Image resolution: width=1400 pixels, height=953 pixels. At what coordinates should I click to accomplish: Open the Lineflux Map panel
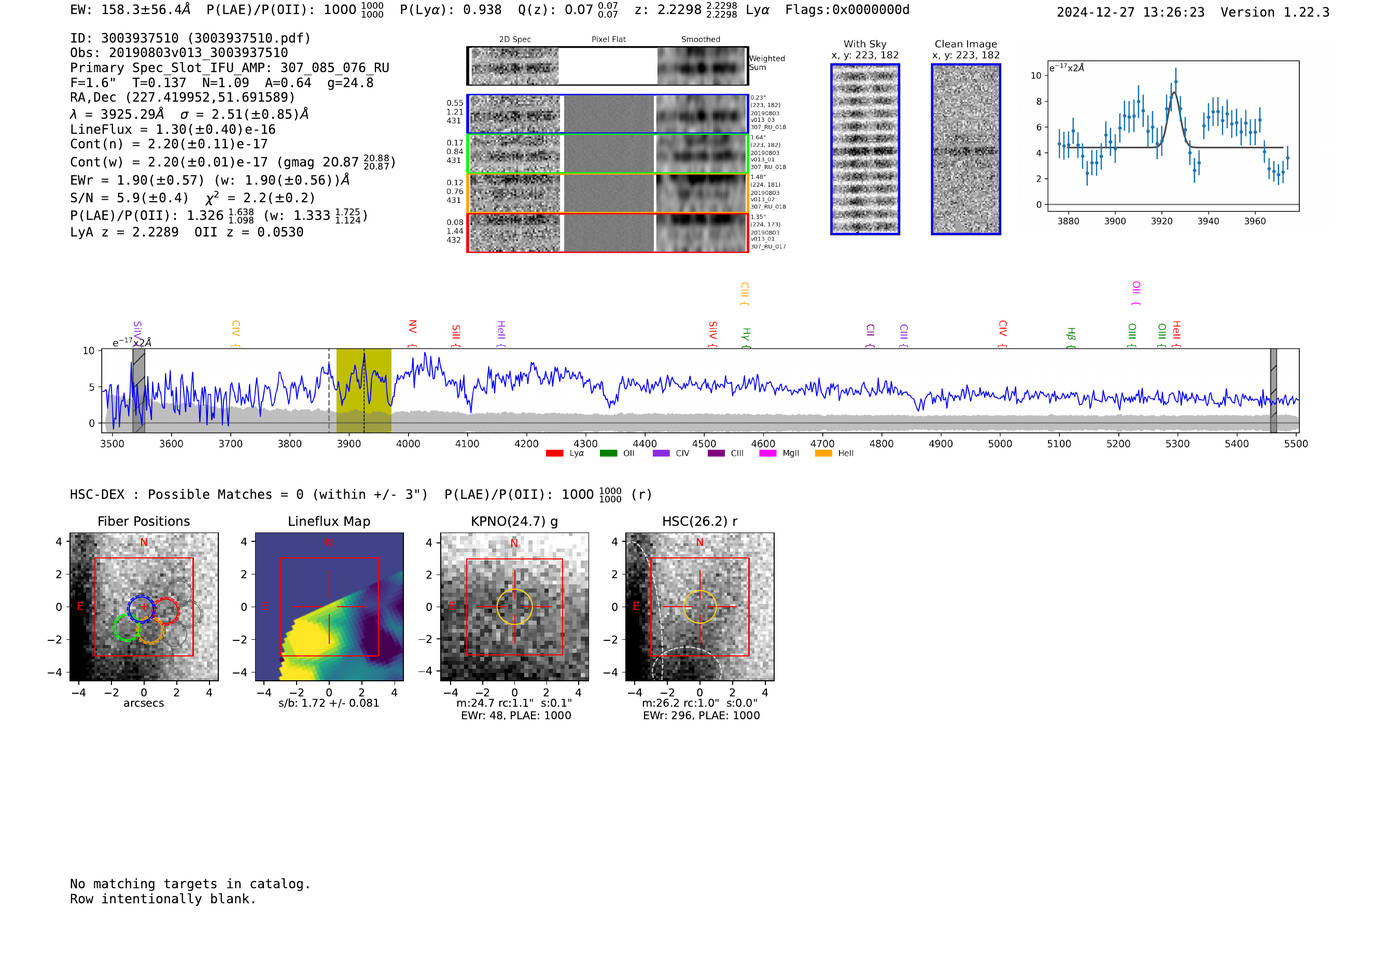[x=329, y=607]
